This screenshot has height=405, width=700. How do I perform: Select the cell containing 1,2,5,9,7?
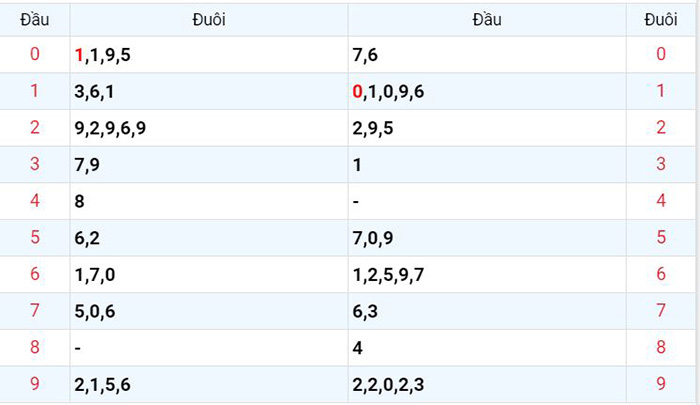coord(487,274)
